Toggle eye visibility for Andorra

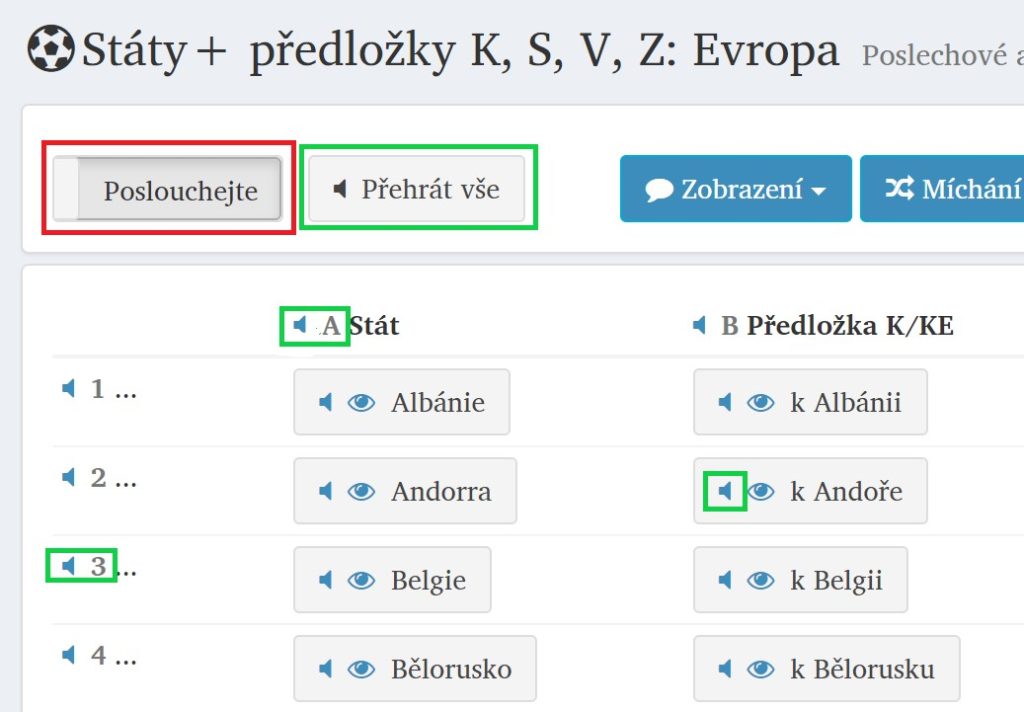pos(361,491)
